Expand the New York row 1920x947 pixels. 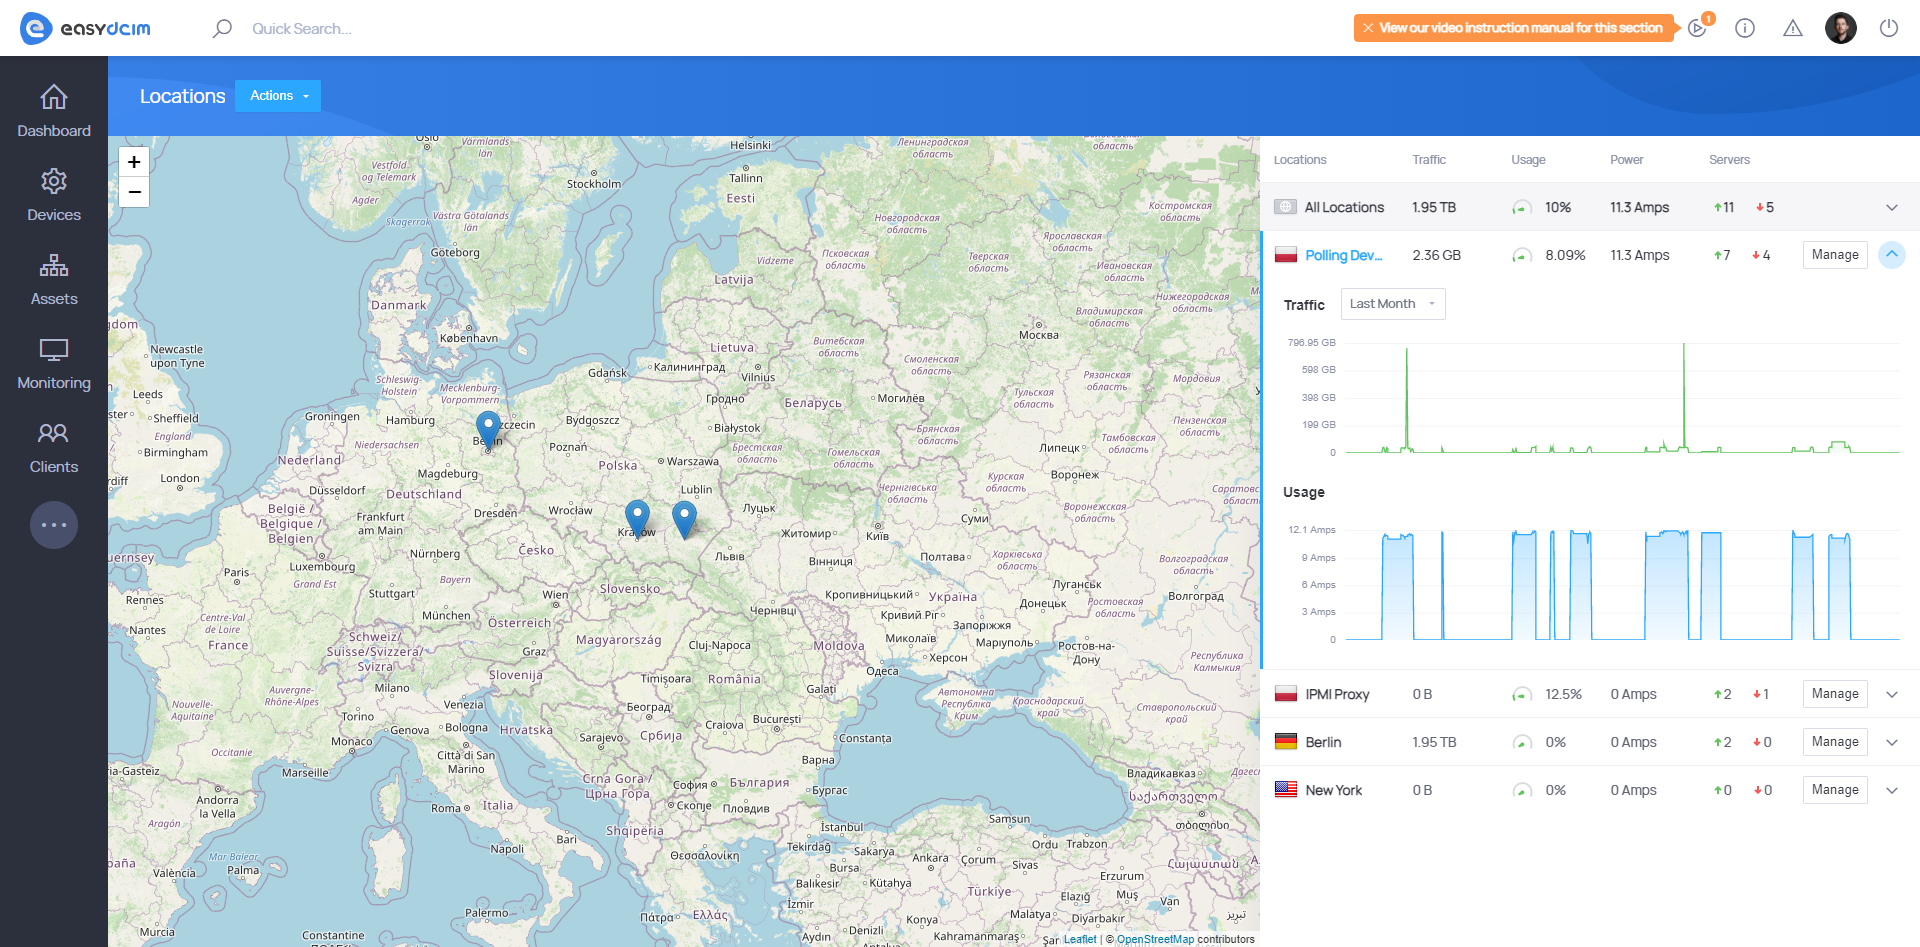(1892, 790)
